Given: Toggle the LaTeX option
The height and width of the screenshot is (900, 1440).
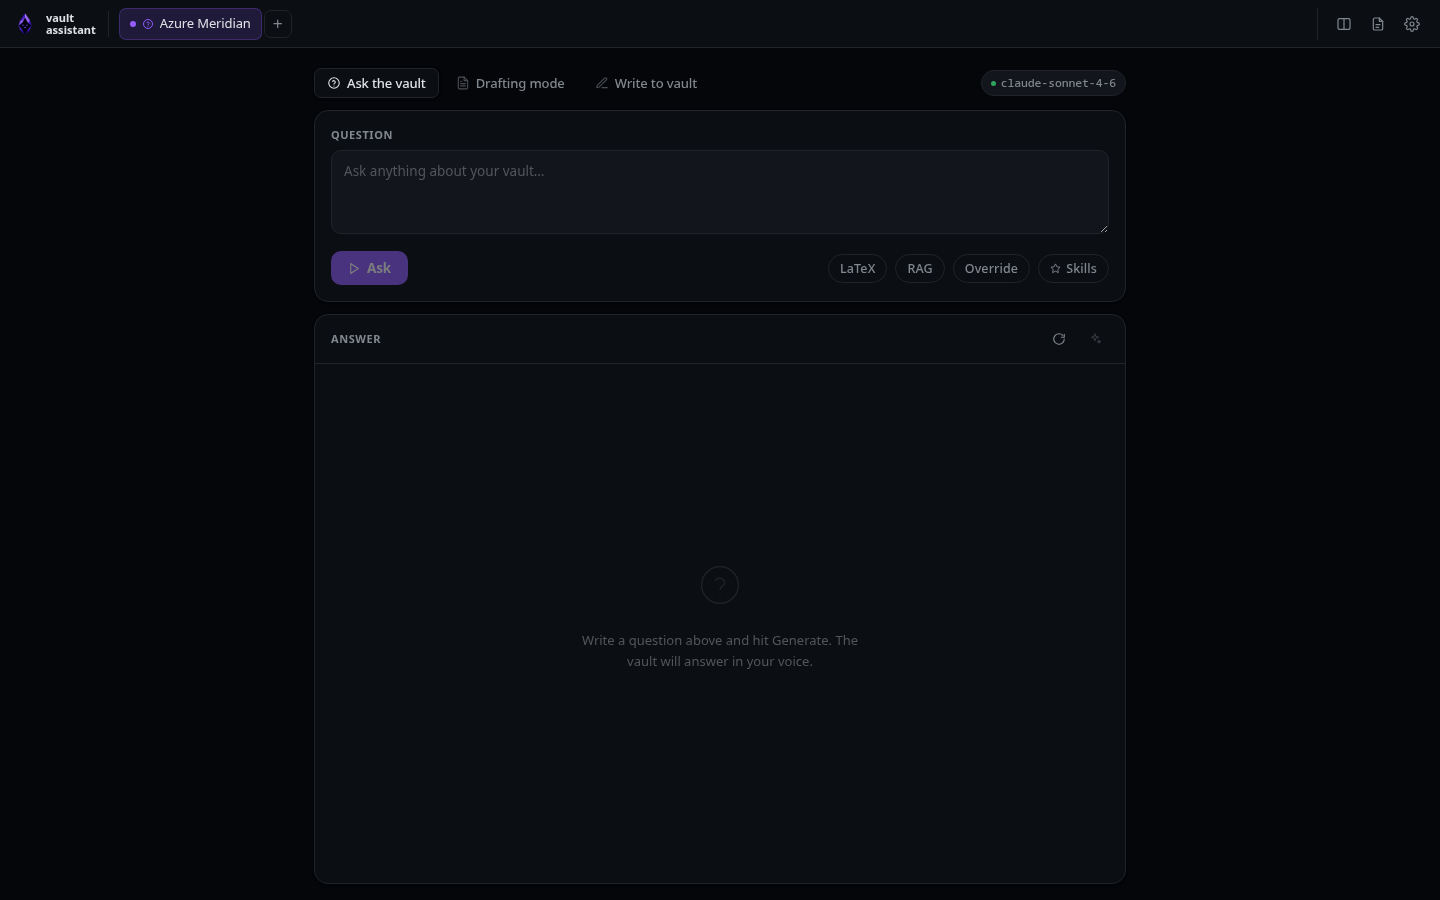Looking at the screenshot, I should [857, 268].
